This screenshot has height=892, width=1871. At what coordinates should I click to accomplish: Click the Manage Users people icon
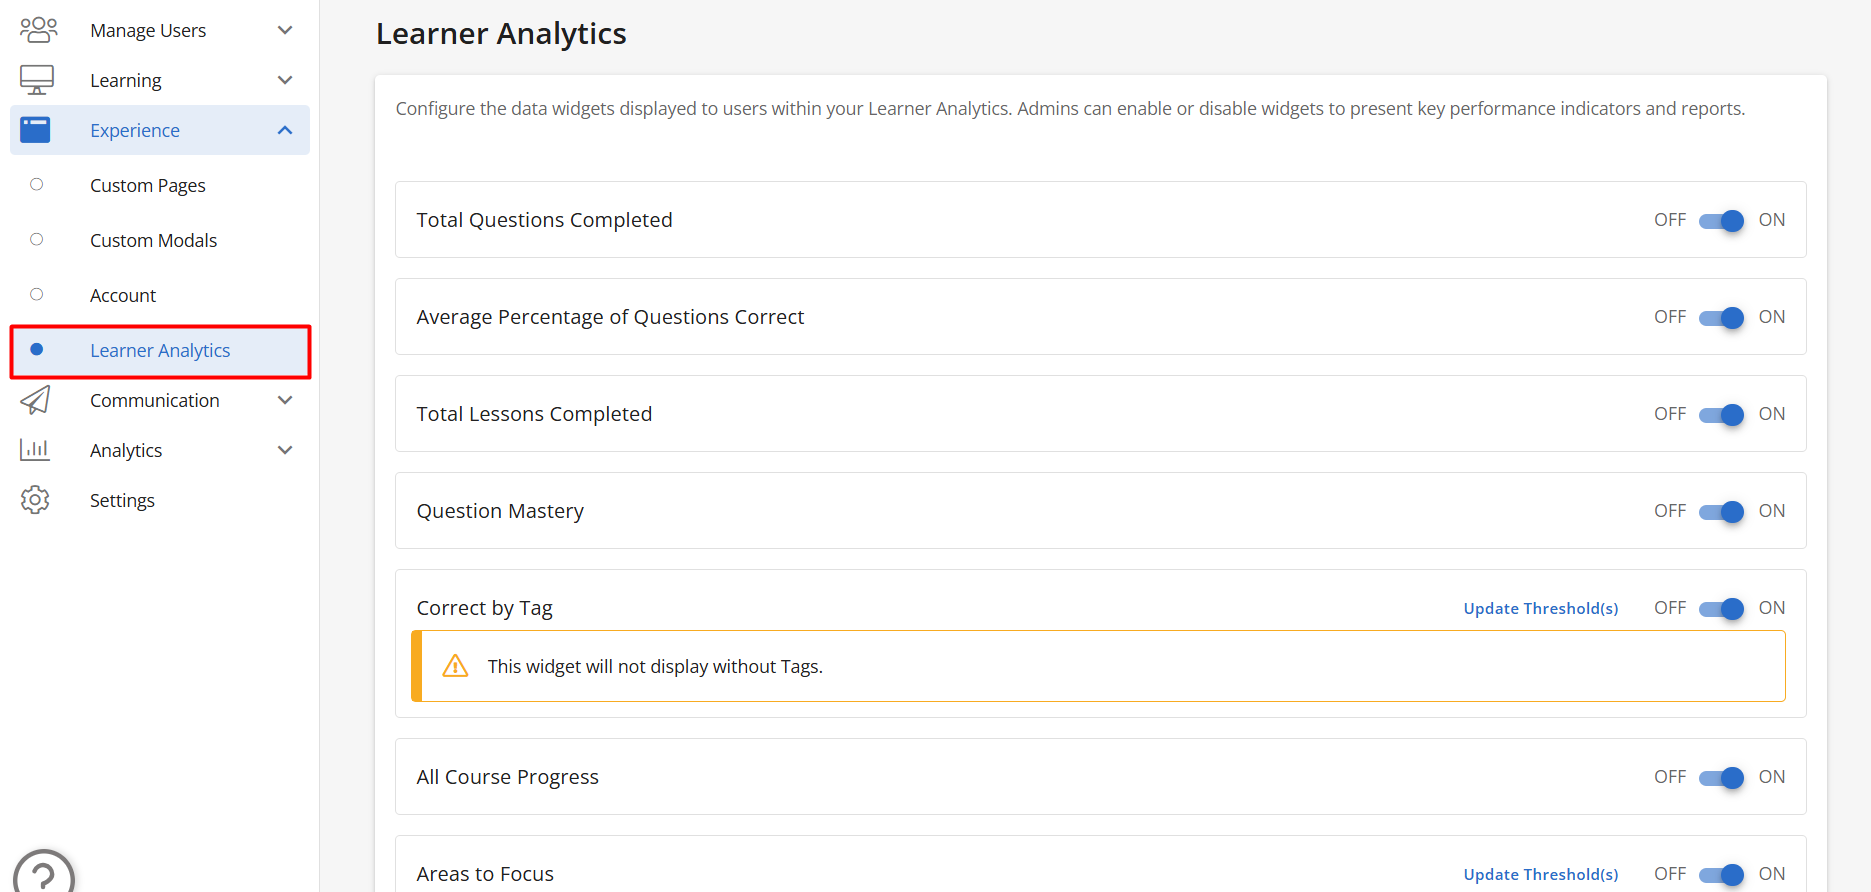(38, 30)
